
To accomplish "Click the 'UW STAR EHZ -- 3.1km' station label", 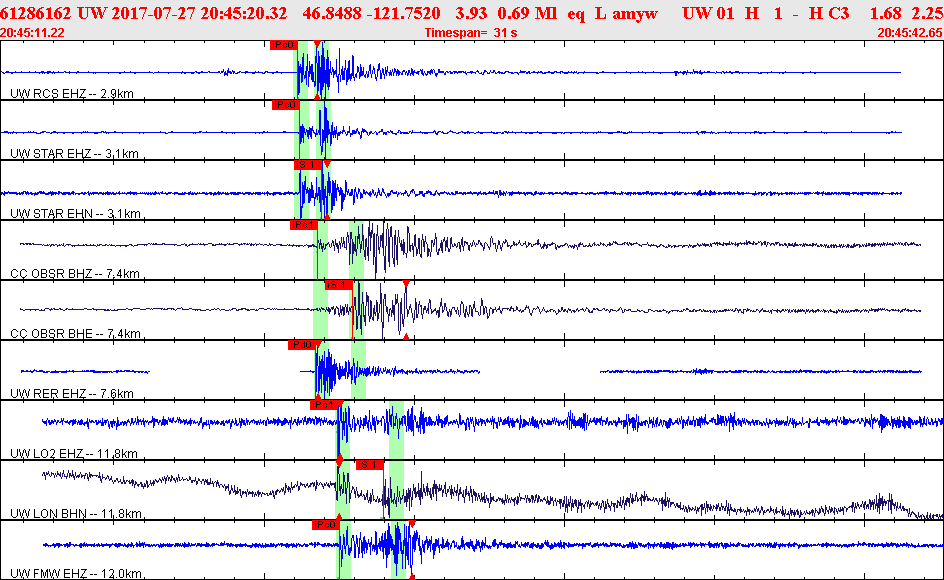I will pyautogui.click(x=74, y=154).
